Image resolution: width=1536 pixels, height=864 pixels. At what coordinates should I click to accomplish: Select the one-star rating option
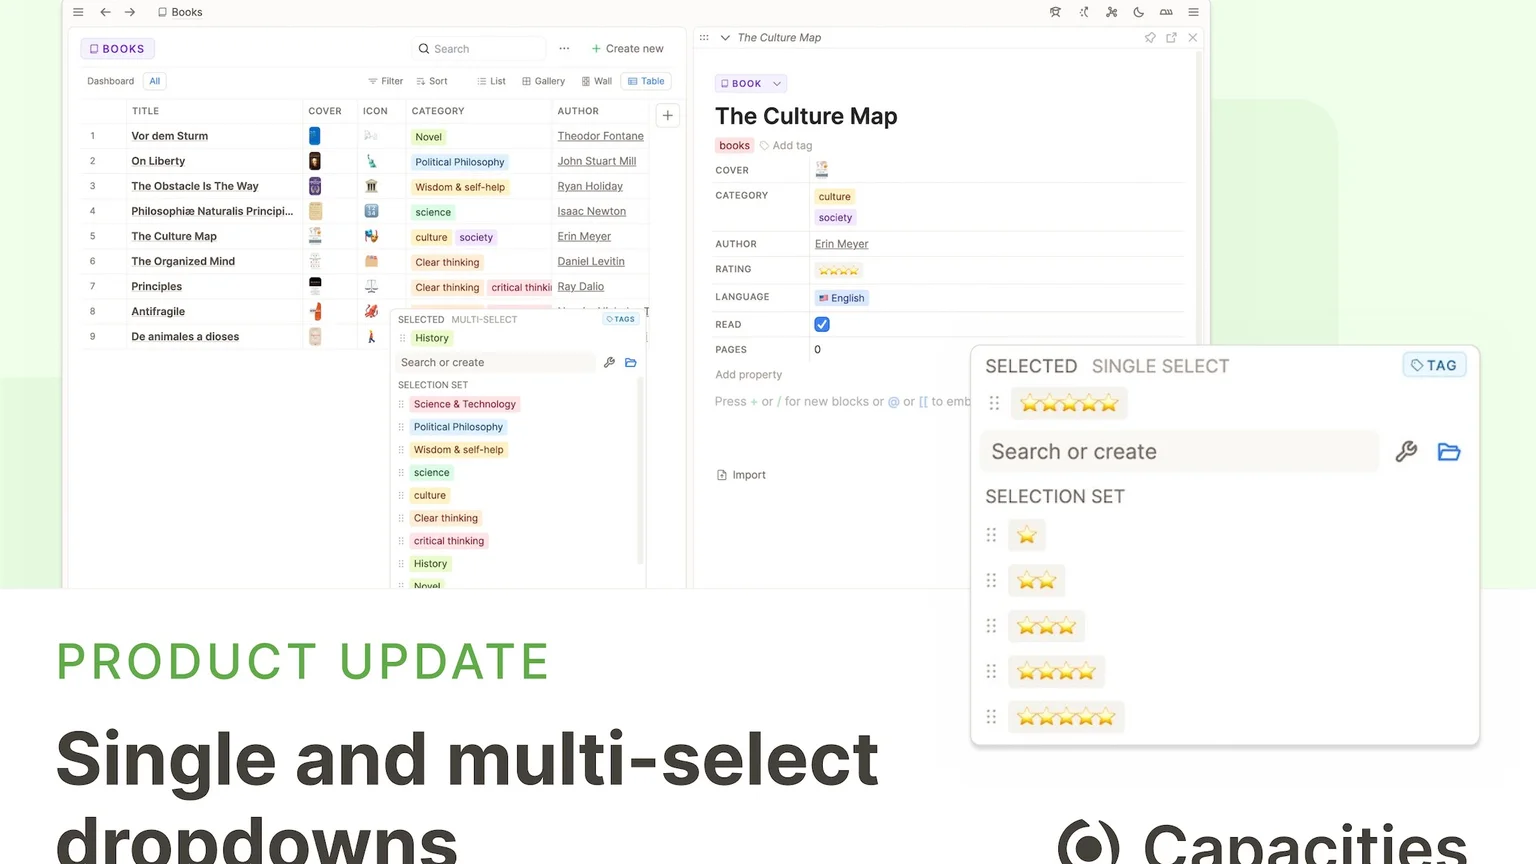point(1026,535)
